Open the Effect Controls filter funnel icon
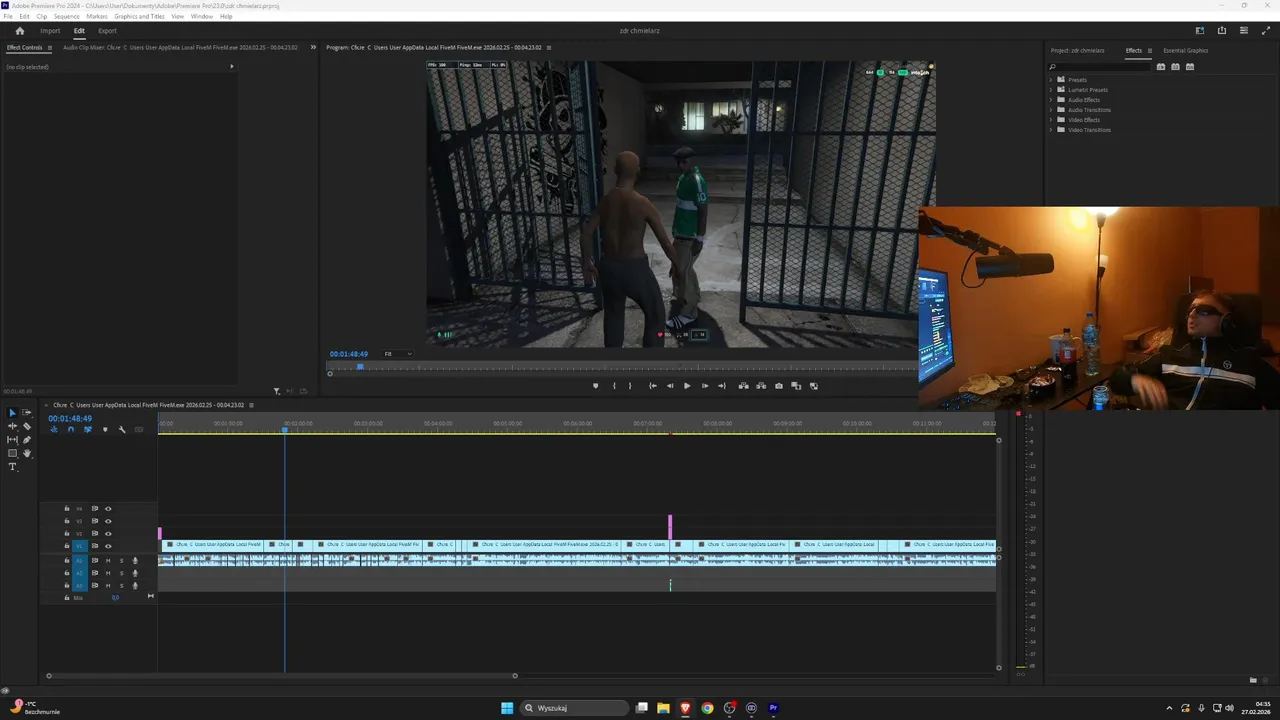 277,391
